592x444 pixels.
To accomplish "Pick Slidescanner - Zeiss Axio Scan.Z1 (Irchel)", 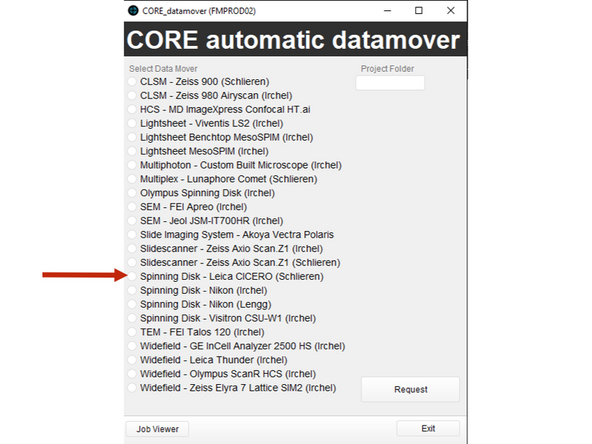I will pos(132,249).
